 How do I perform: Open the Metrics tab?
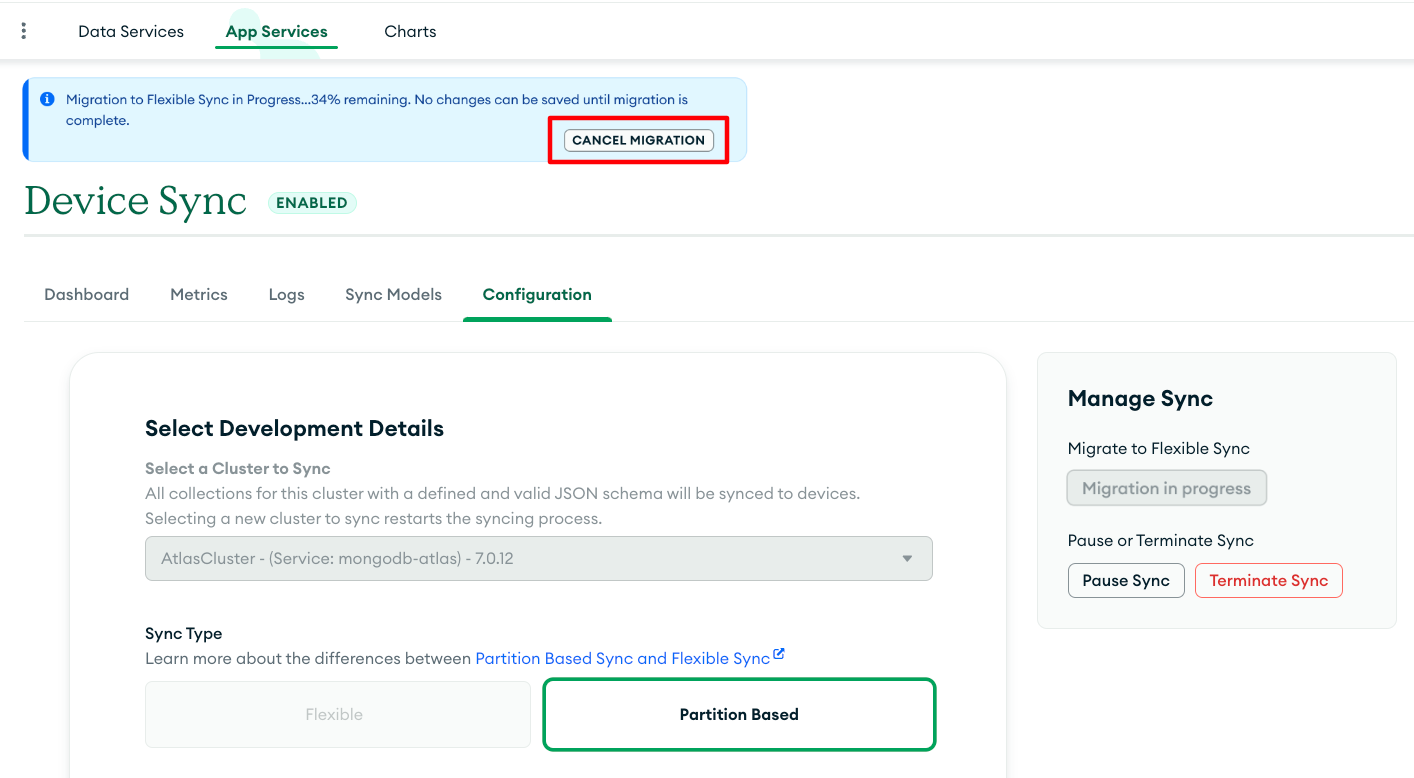click(x=199, y=295)
